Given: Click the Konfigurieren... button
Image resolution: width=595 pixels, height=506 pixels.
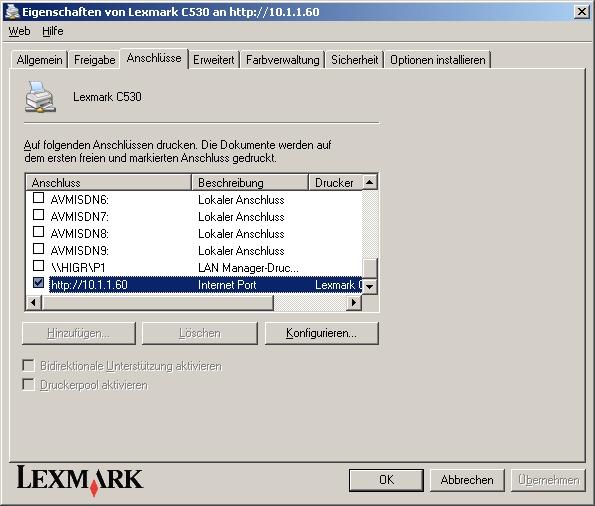Looking at the screenshot, I should [x=321, y=333].
